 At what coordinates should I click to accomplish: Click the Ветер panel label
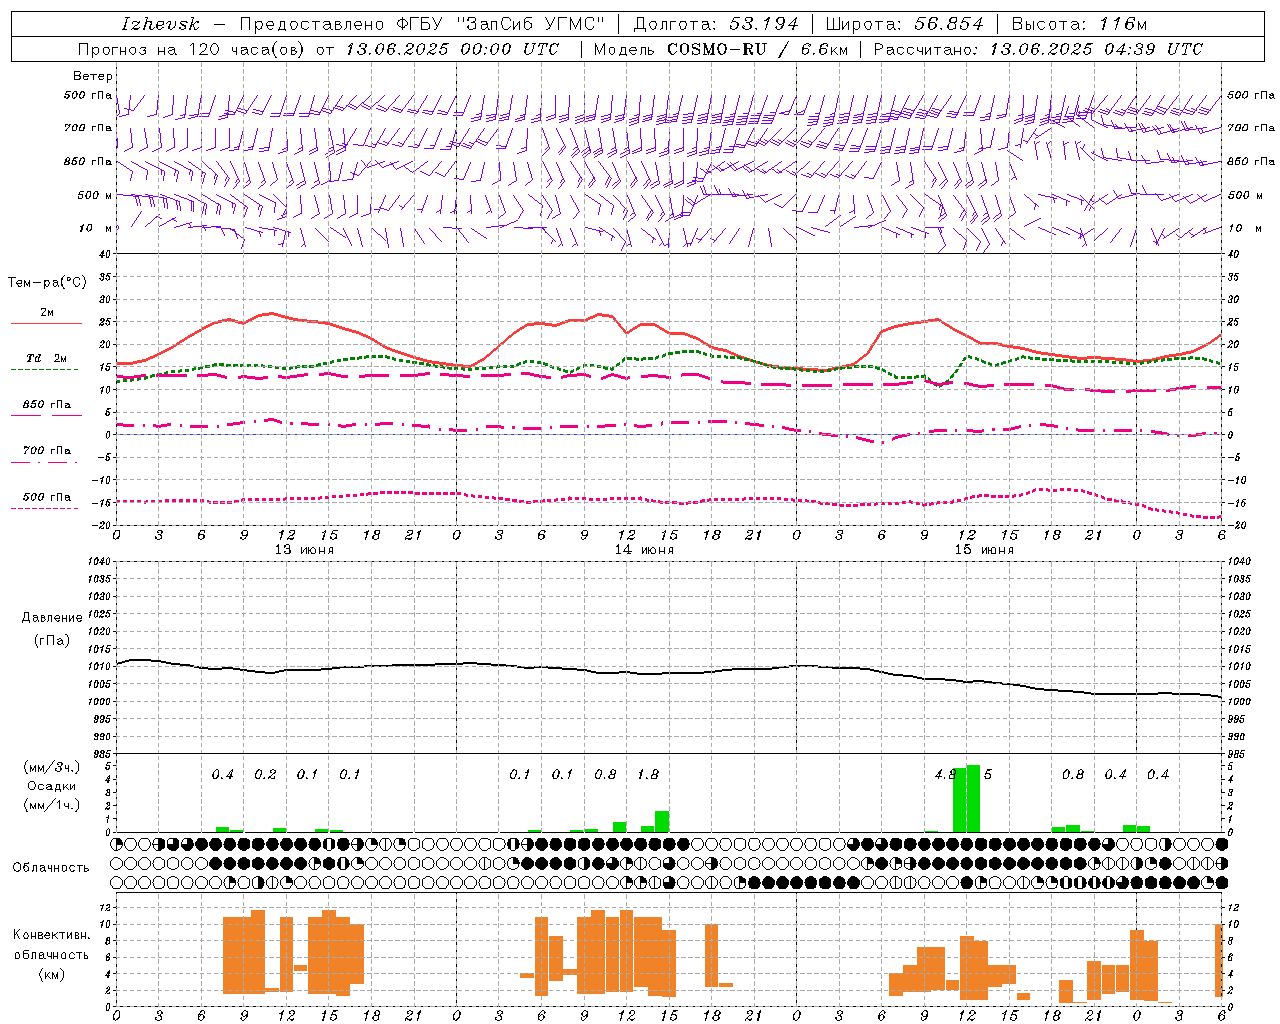[x=93, y=76]
